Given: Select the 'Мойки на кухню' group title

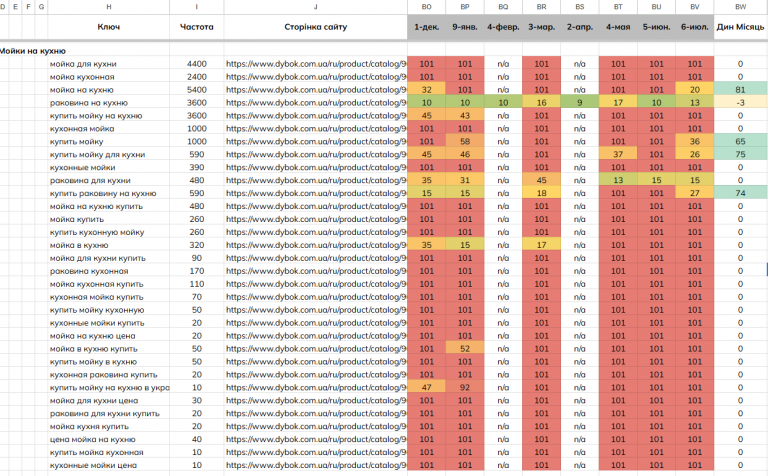Looking at the screenshot, I should 32,51.
